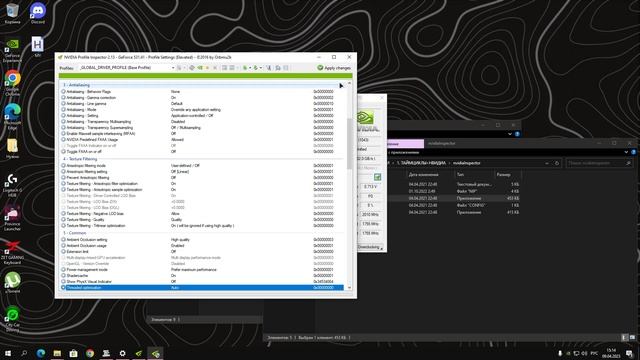Select Toggle FXAA on or off row
The image size is (640, 360).
coord(202,151)
